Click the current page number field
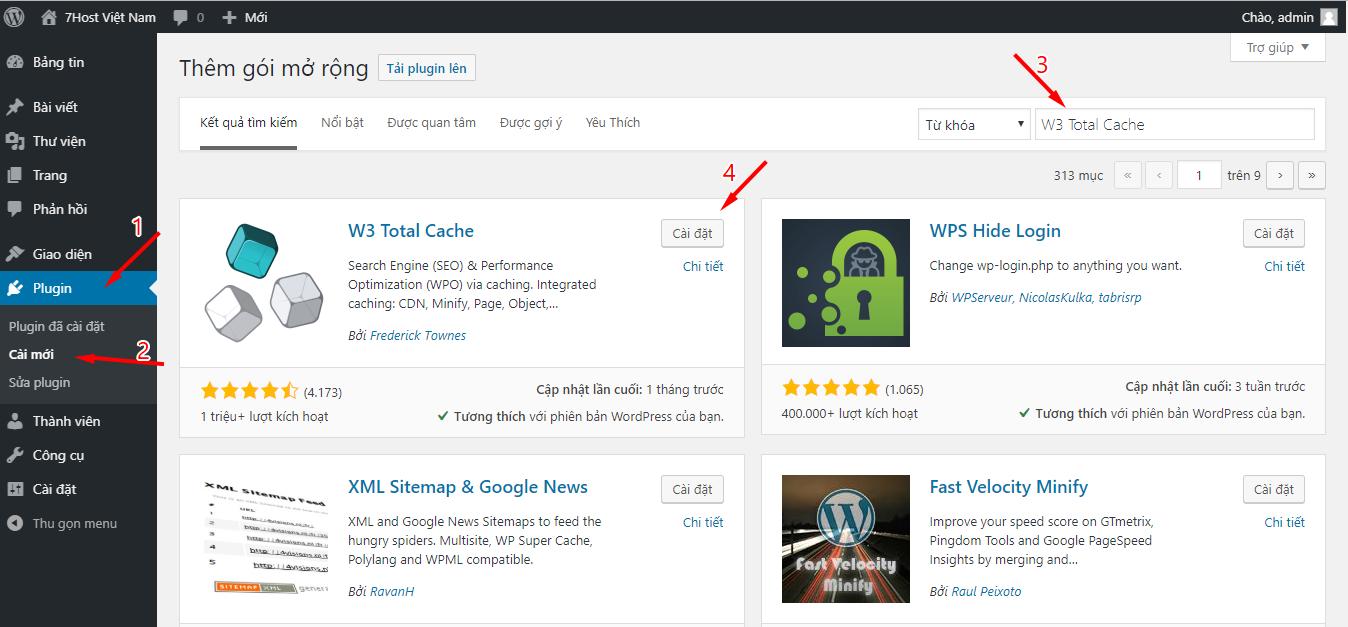The height and width of the screenshot is (627, 1348). point(1198,175)
